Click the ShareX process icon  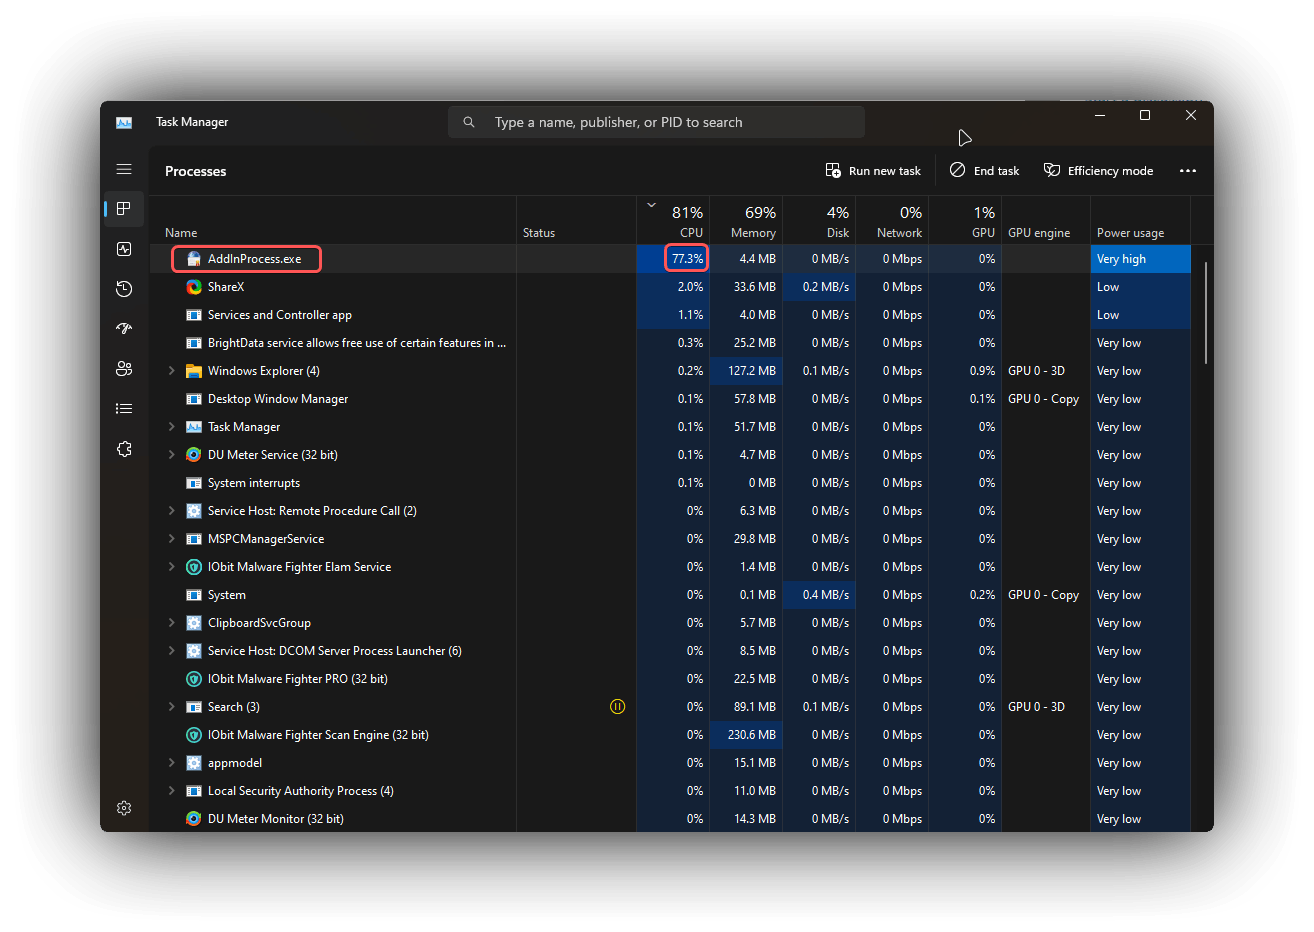click(x=194, y=287)
